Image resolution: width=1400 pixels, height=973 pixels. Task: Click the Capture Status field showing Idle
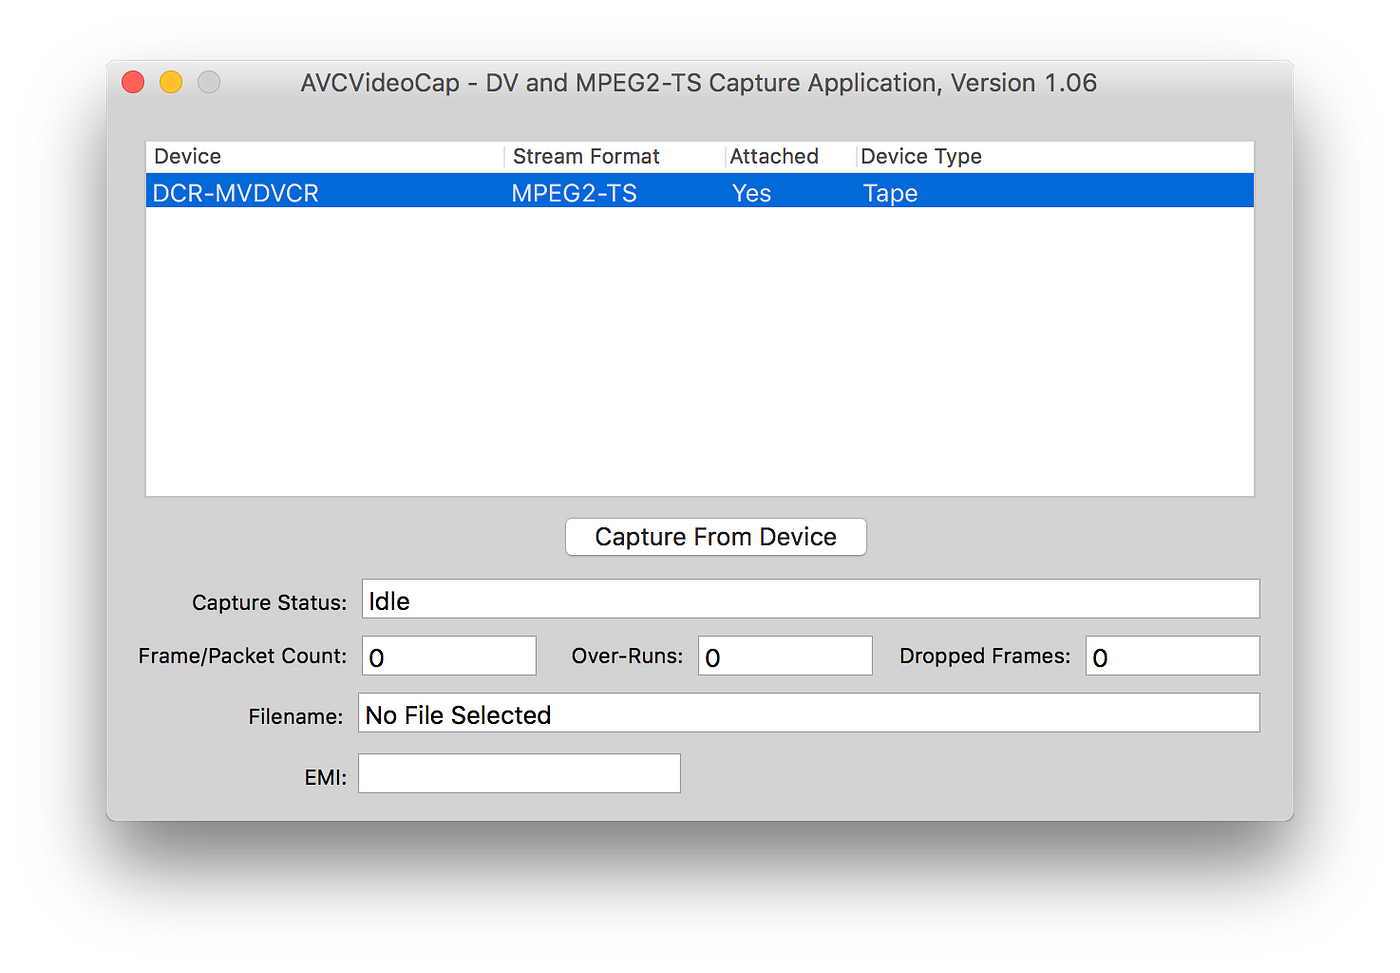tap(810, 599)
